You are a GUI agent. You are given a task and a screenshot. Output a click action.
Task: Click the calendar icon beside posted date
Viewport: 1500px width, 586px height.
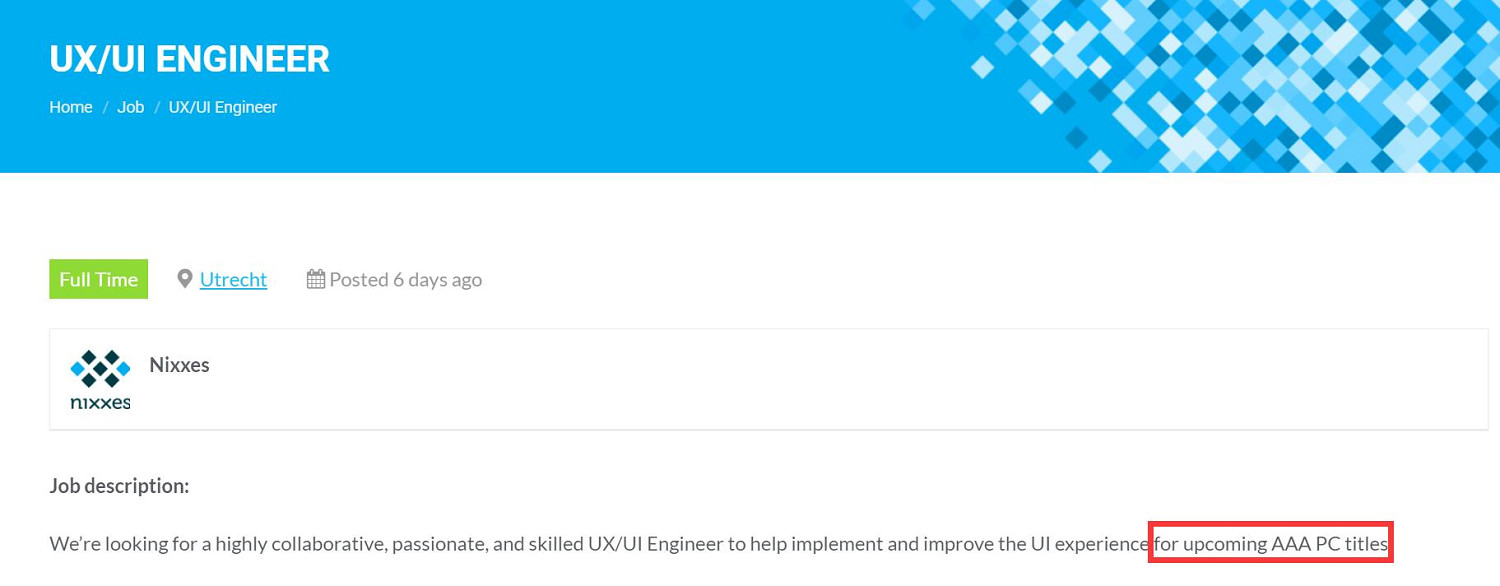point(316,279)
